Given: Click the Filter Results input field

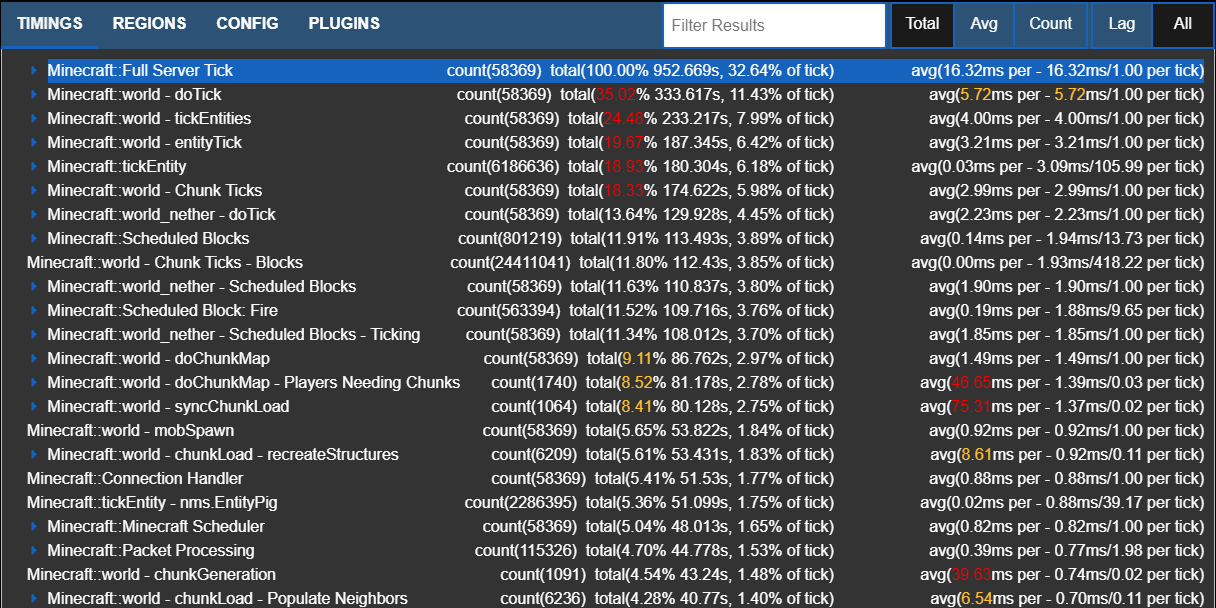Looking at the screenshot, I should pyautogui.click(x=773, y=26).
